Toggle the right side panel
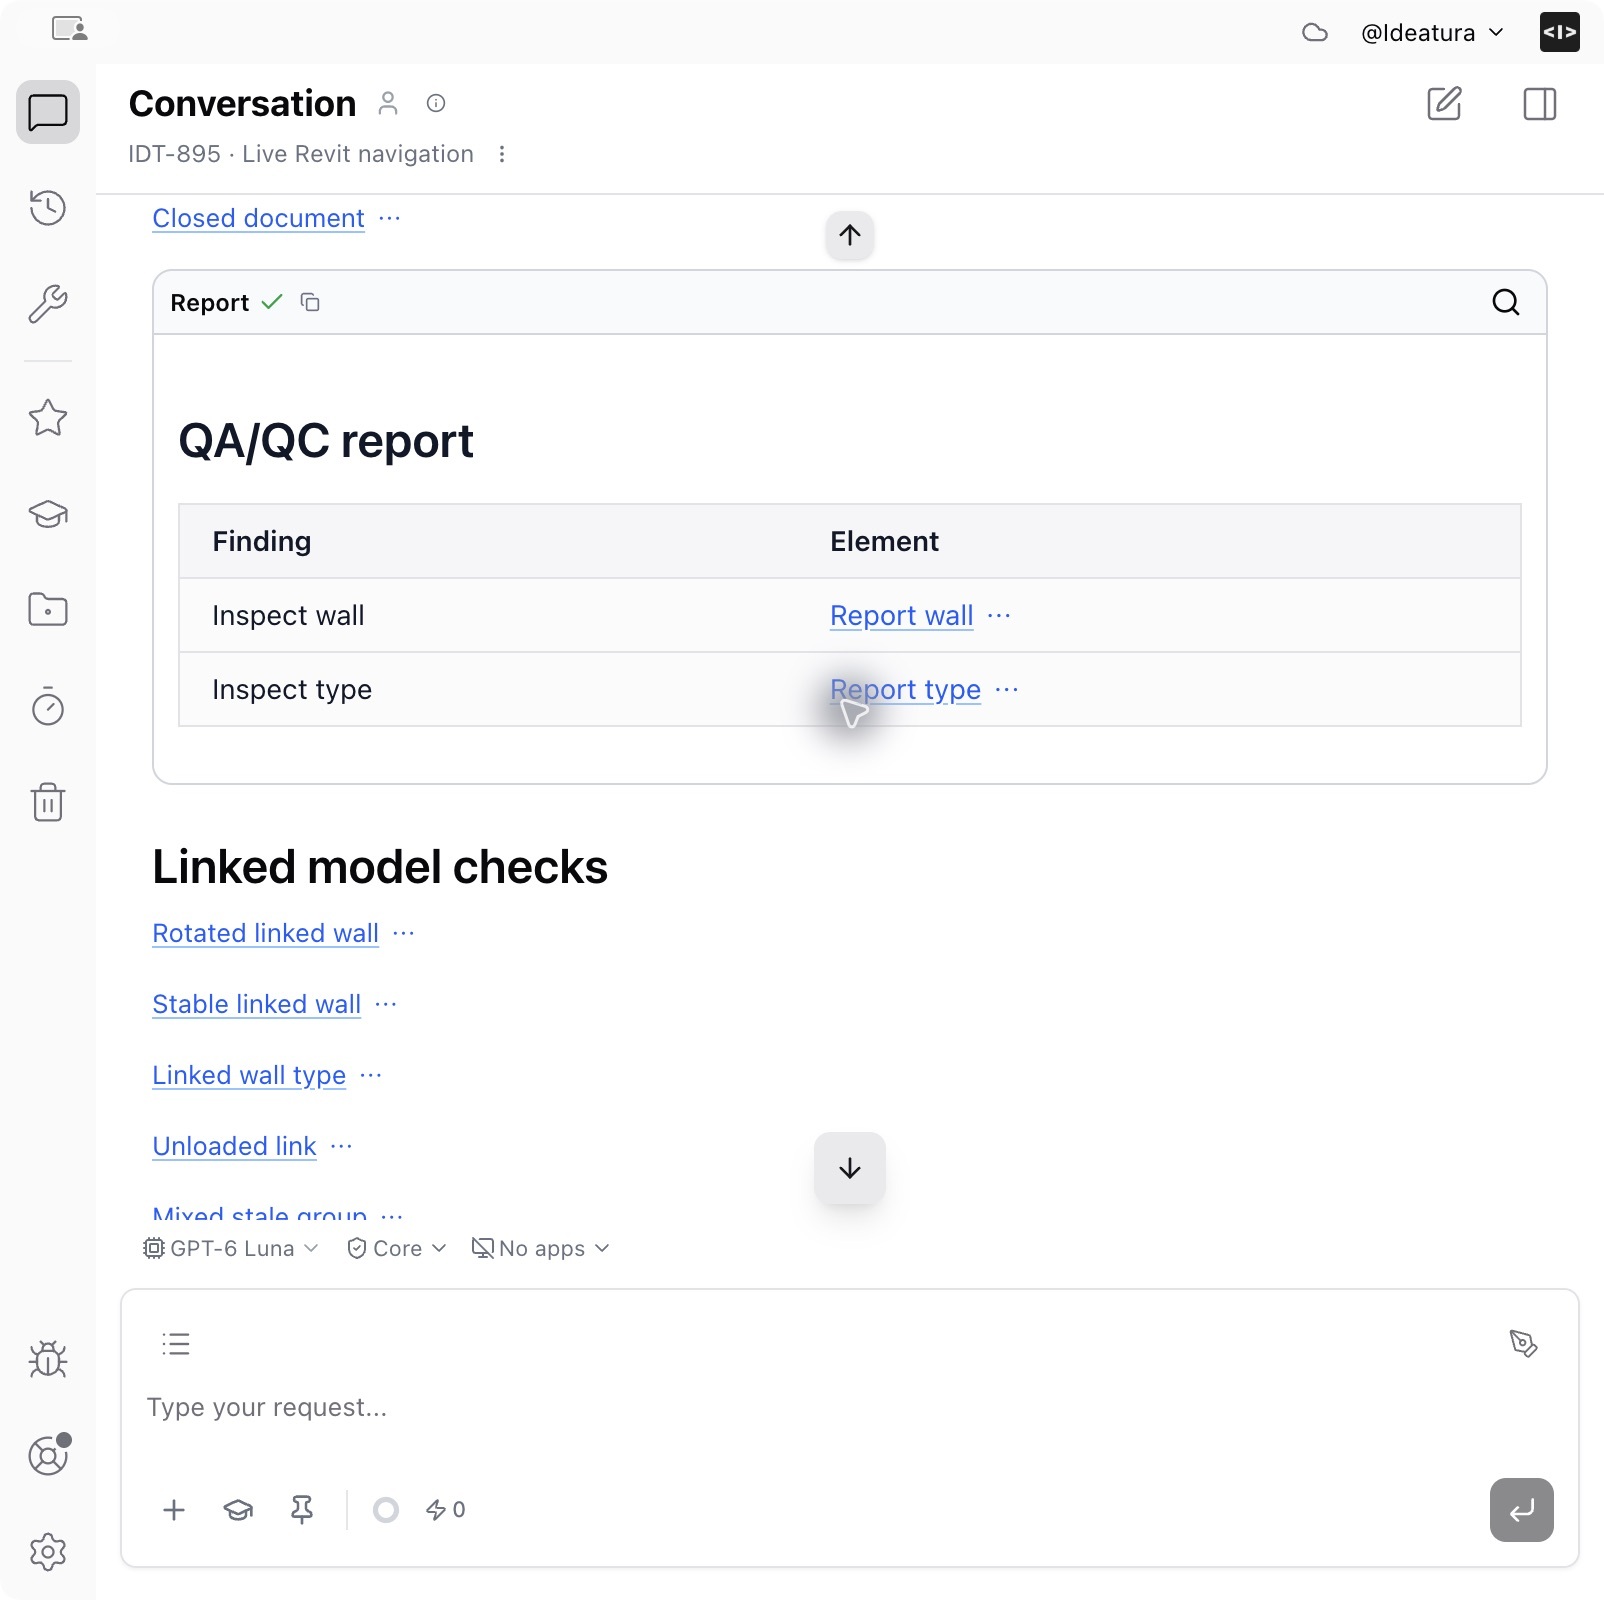Viewport: 1604px width, 1600px height. (1539, 103)
